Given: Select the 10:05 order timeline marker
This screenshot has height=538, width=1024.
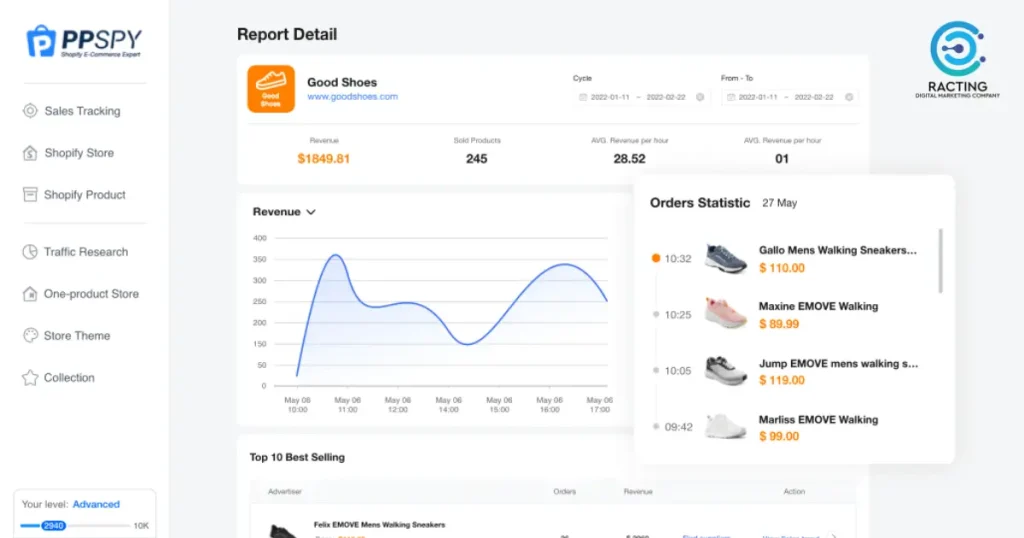Looking at the screenshot, I should (656, 371).
